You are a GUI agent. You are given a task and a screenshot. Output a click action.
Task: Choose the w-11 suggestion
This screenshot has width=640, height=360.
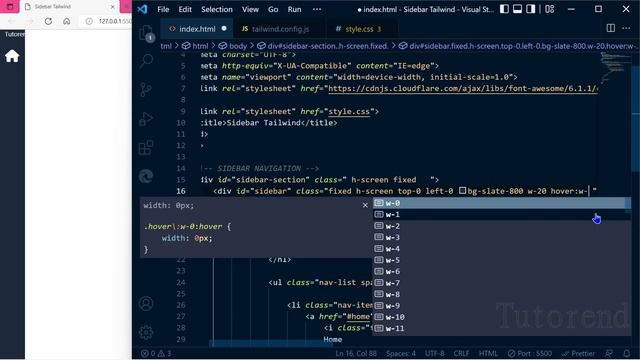[502, 328]
